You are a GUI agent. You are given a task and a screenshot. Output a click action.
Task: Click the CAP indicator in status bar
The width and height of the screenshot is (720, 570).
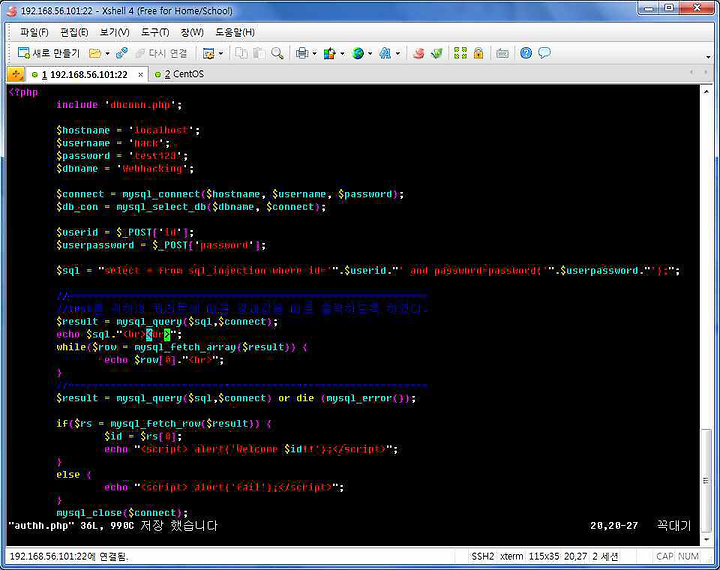pos(664,556)
